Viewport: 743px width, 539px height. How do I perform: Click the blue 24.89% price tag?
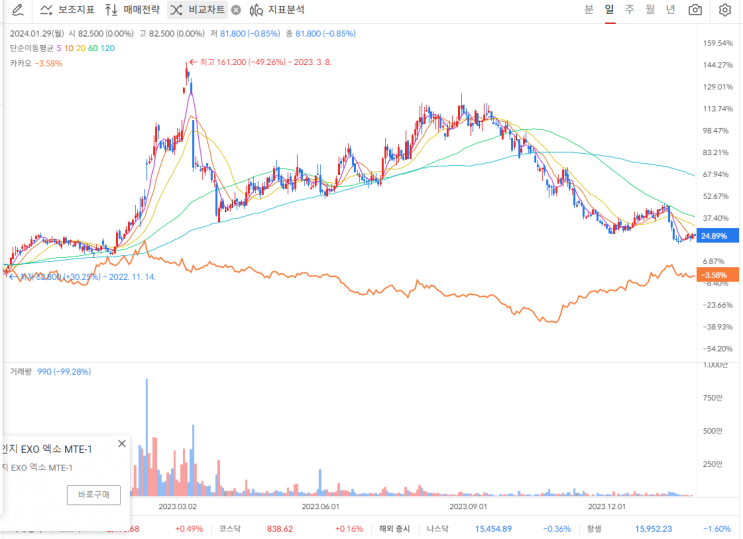point(717,236)
